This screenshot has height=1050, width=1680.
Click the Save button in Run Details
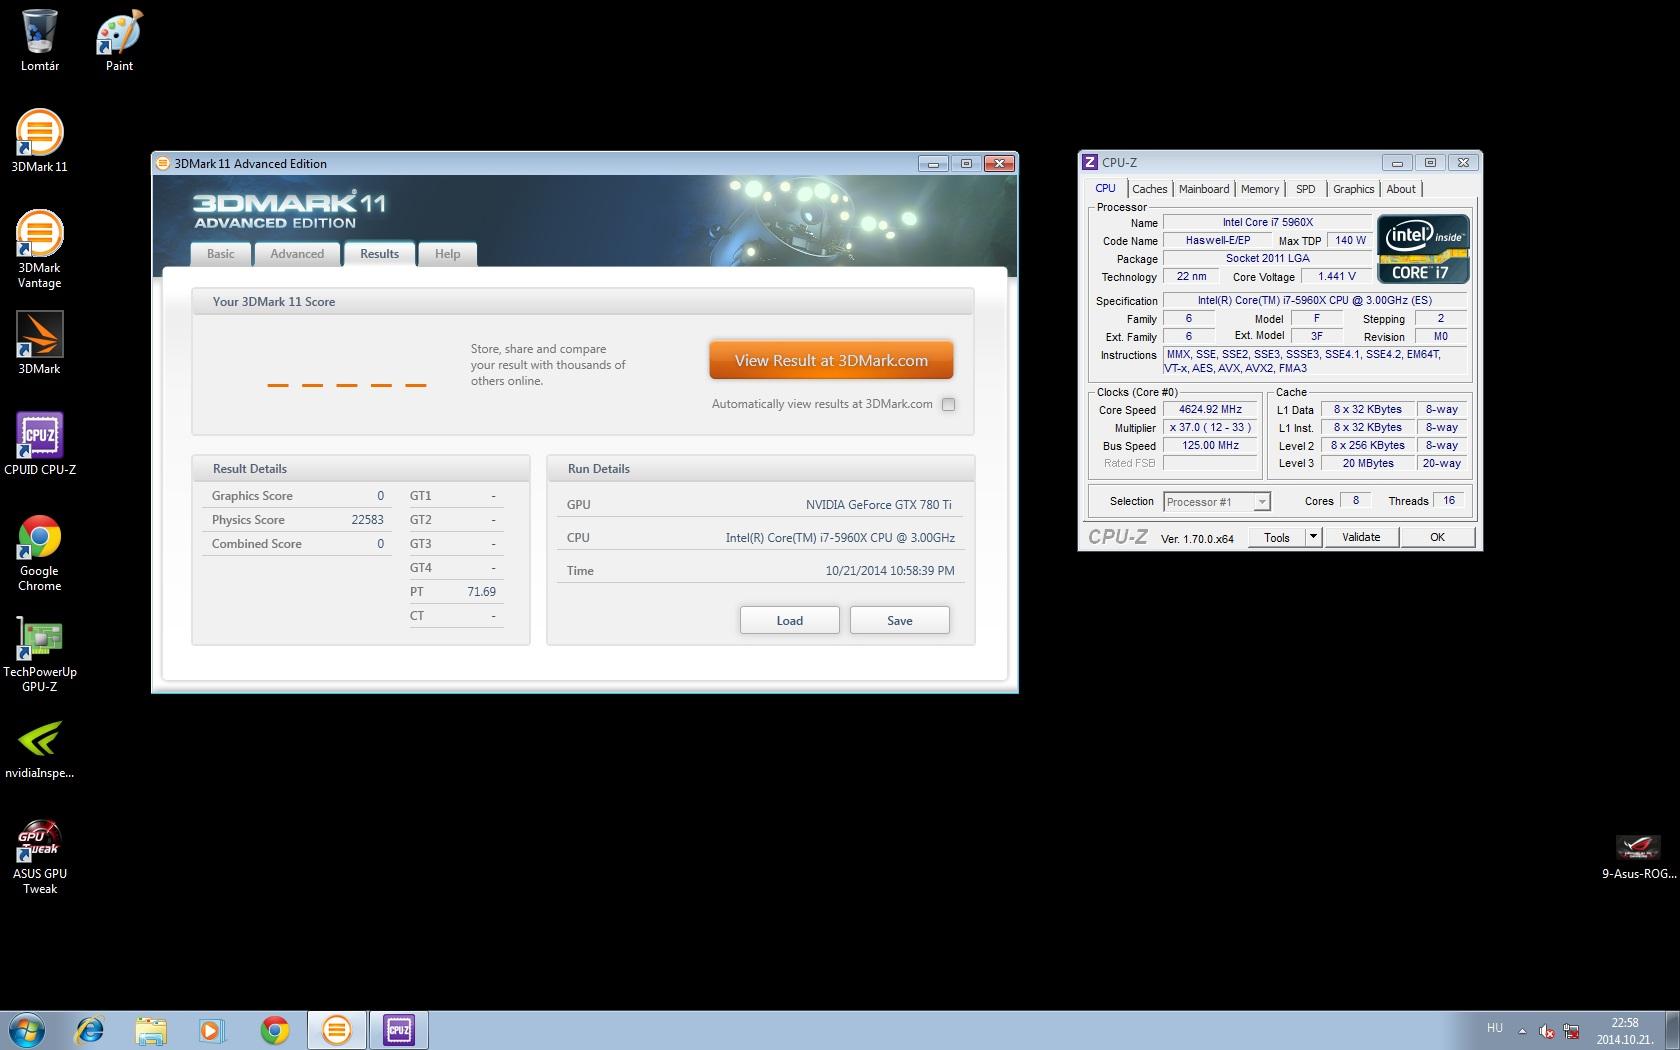900,621
